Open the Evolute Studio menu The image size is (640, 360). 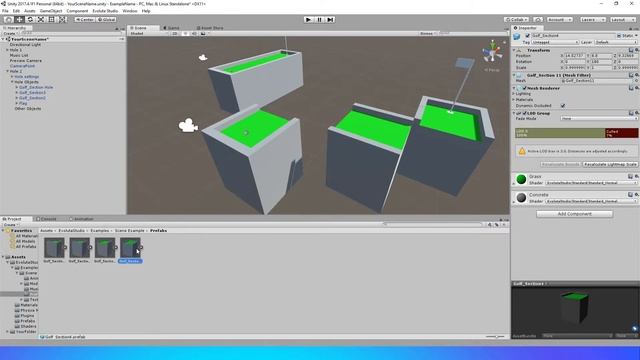pyautogui.click(x=105, y=11)
